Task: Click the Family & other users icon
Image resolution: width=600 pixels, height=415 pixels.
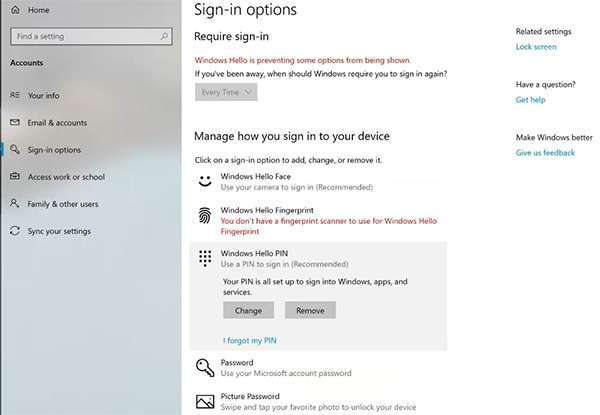Action: tap(14, 204)
